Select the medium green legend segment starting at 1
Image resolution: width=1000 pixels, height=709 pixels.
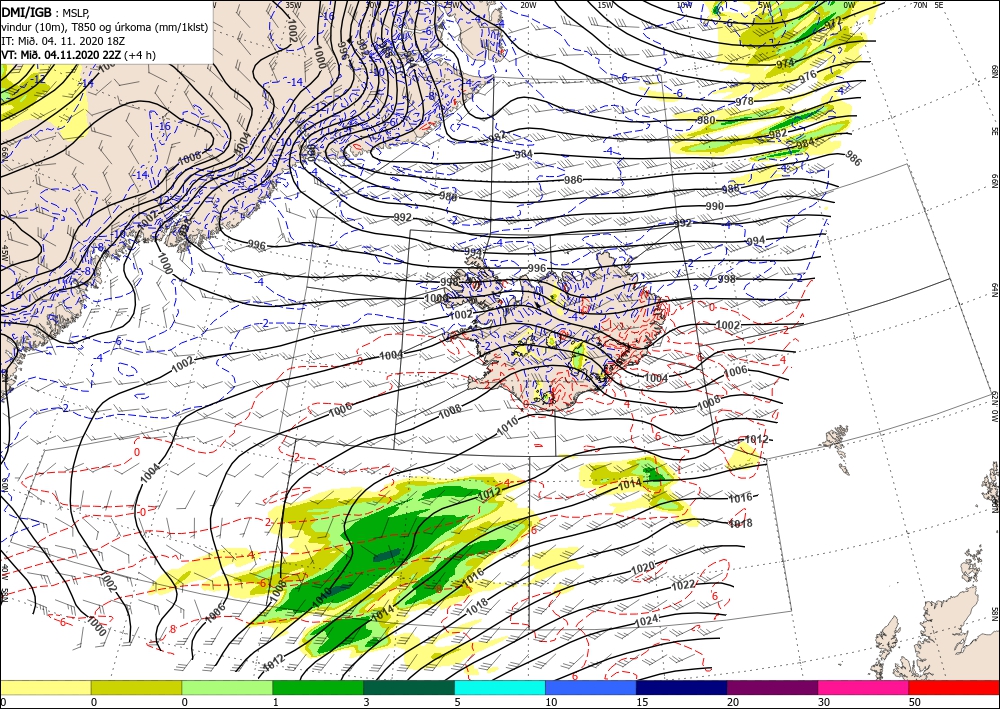pos(318,687)
